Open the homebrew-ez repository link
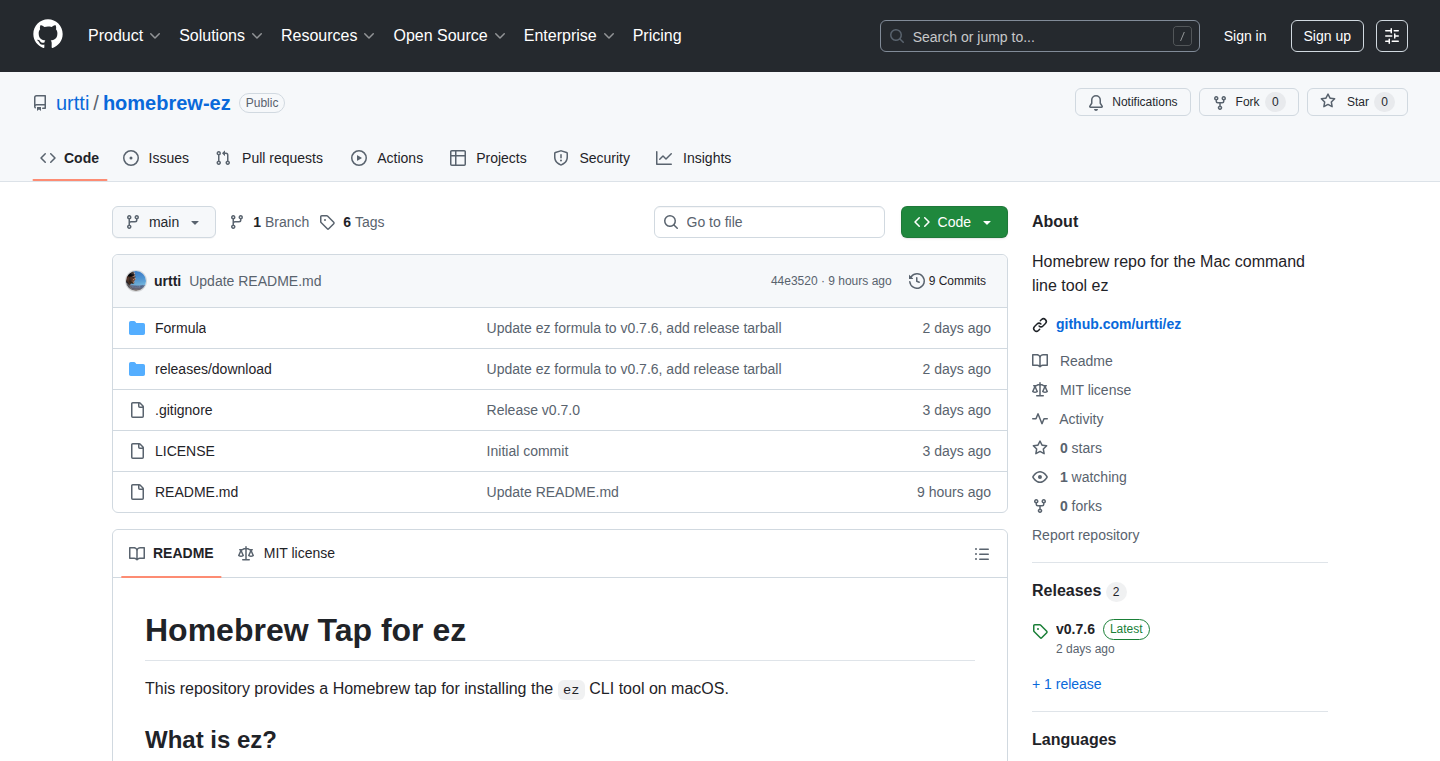The height and width of the screenshot is (761, 1440). [x=167, y=103]
